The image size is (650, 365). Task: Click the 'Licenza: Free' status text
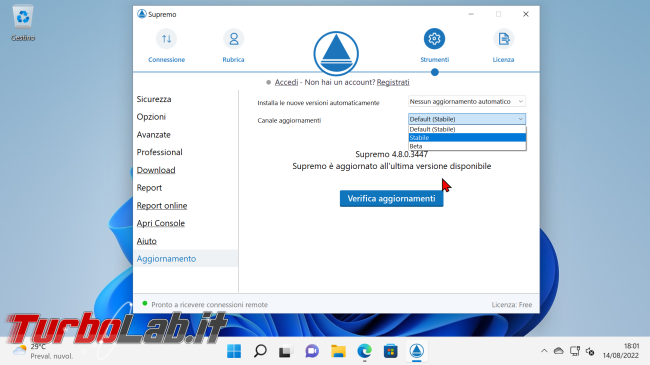(x=512, y=304)
